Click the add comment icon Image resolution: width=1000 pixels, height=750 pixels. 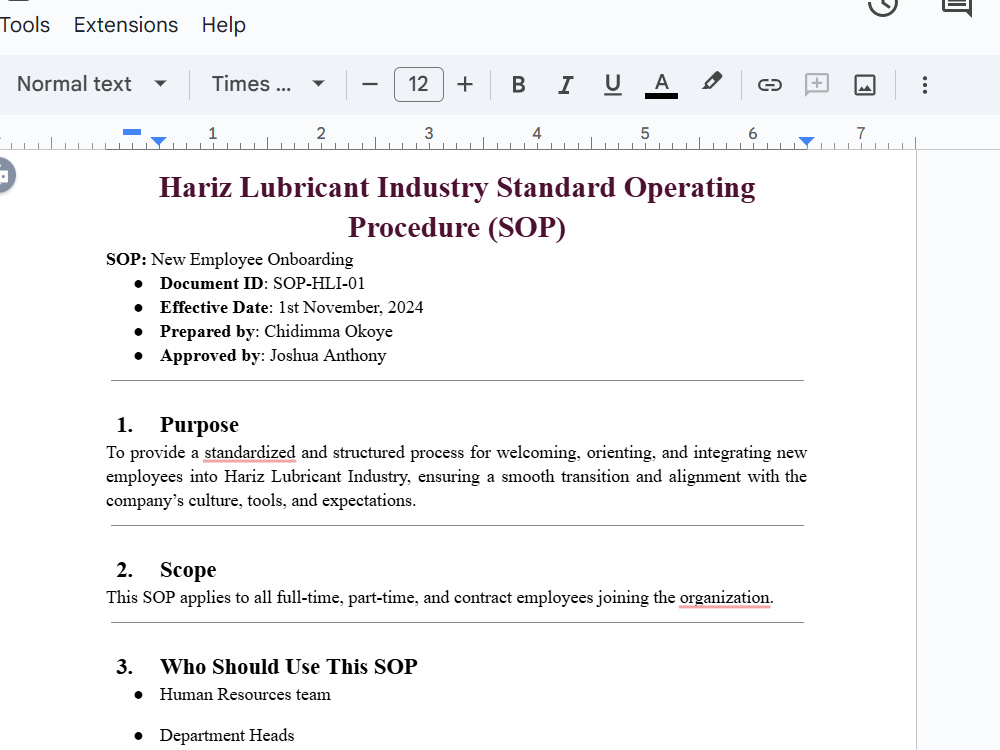[816, 84]
